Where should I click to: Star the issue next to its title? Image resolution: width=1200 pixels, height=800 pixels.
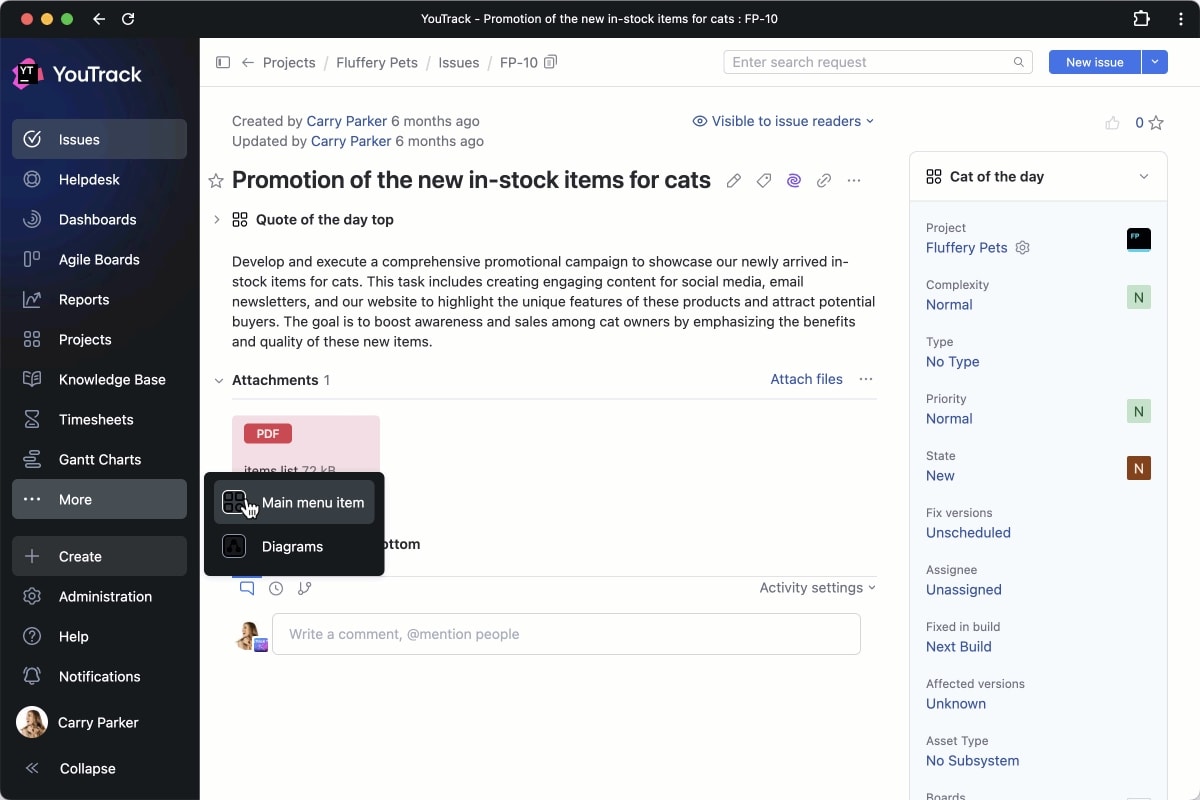tap(216, 181)
